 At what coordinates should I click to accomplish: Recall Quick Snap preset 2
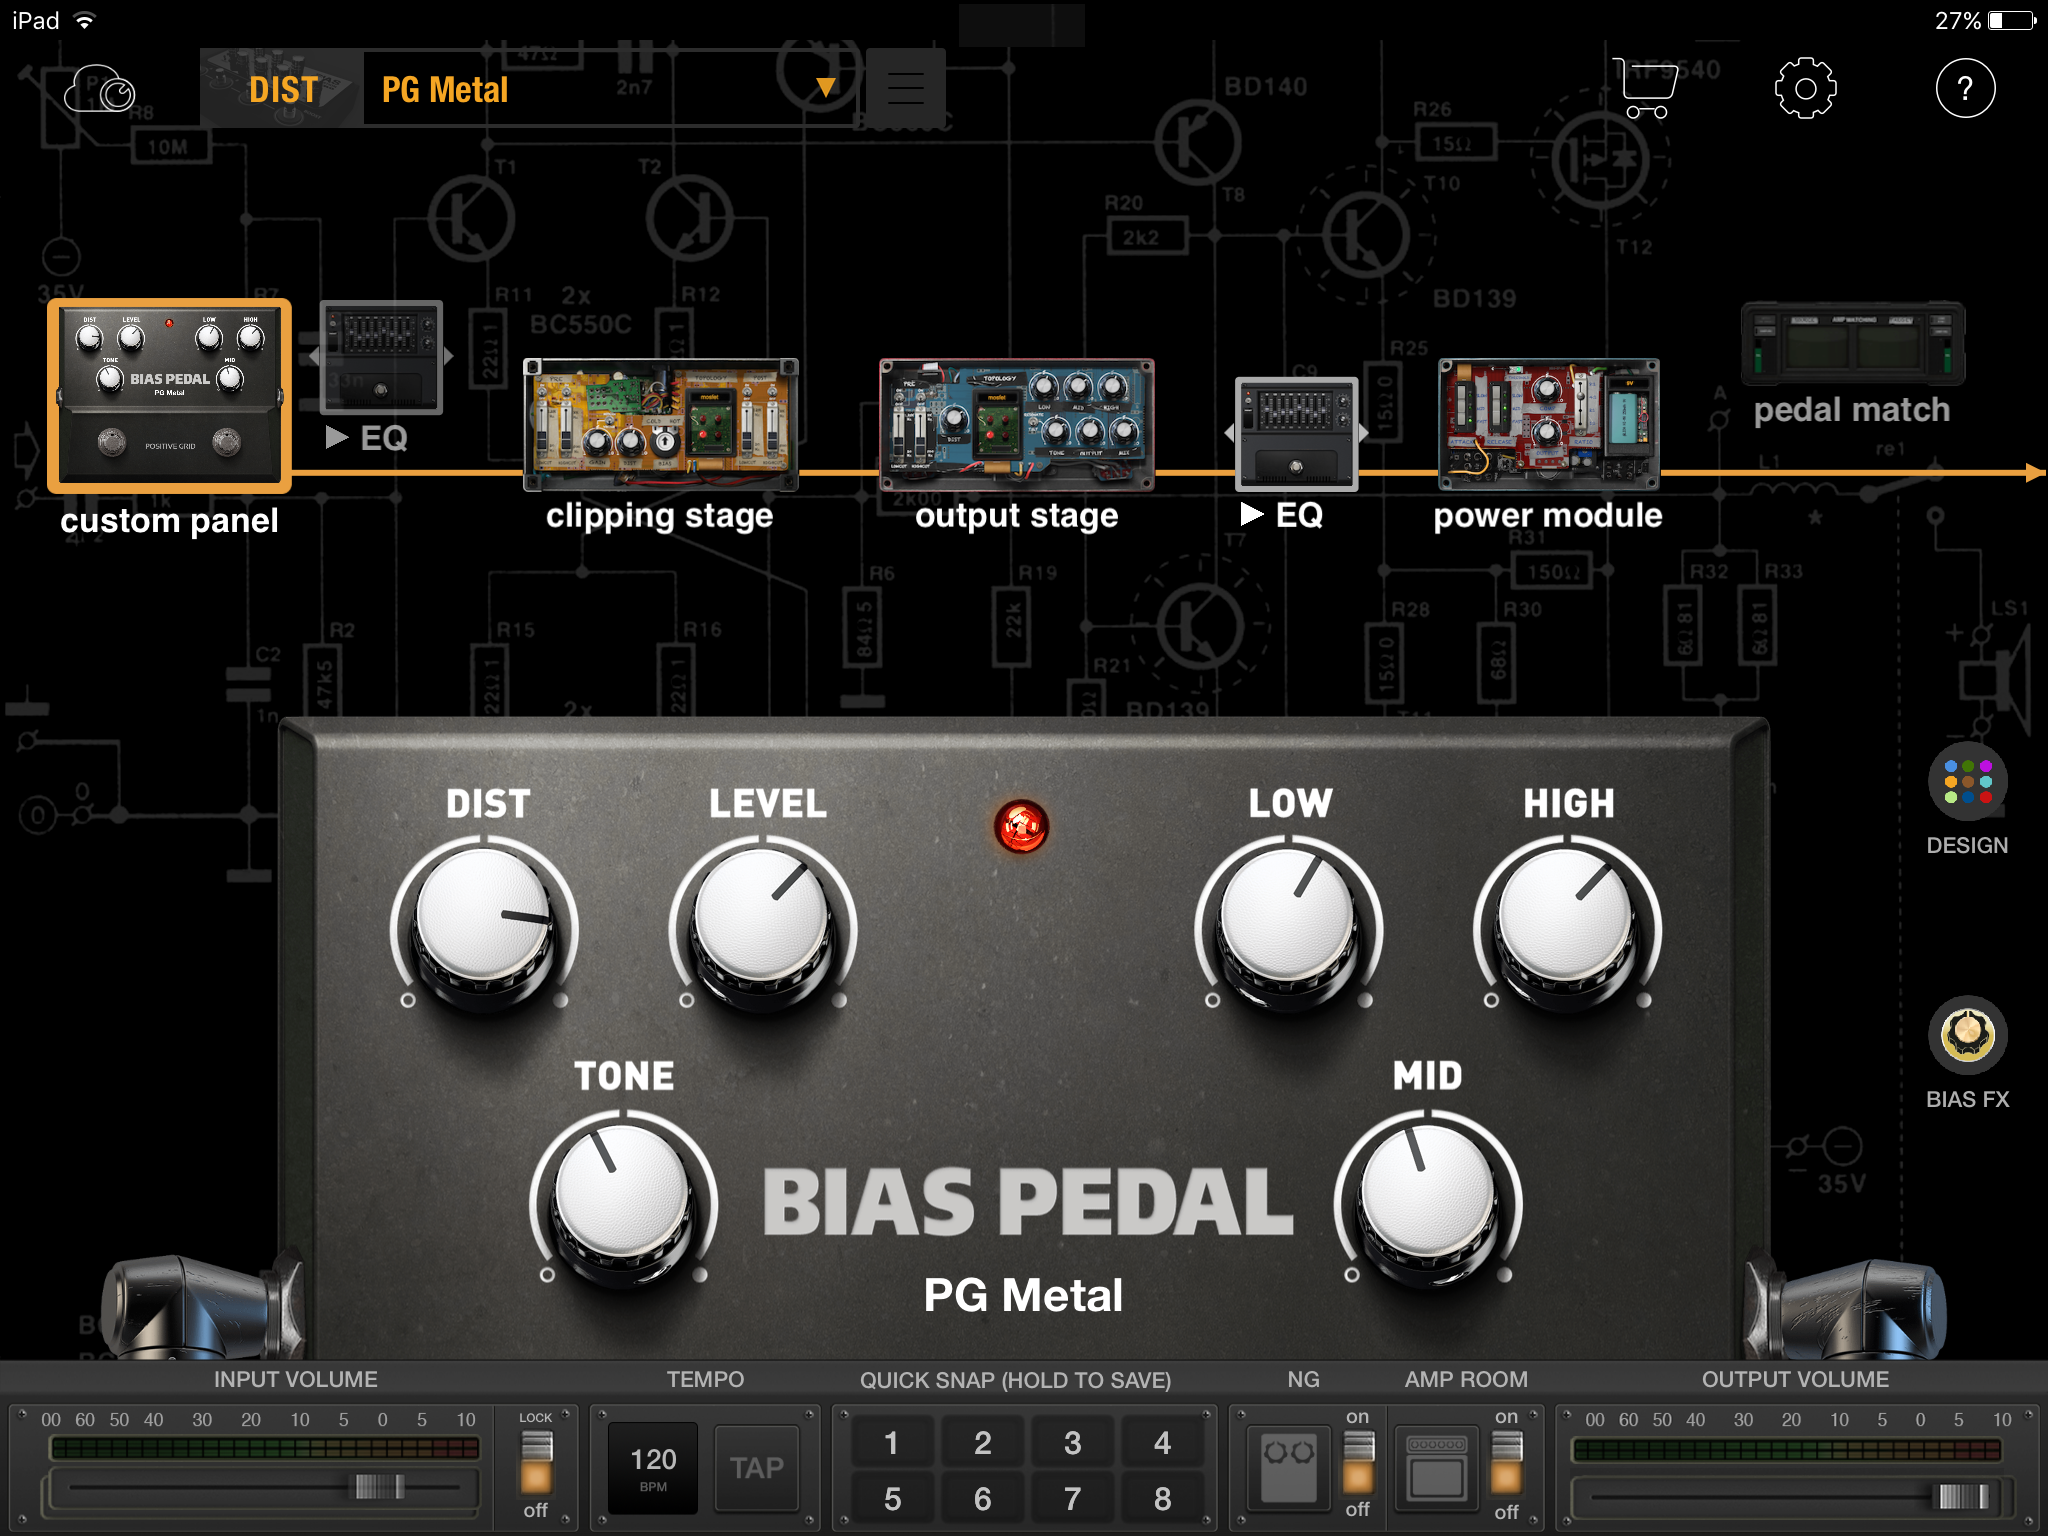pyautogui.click(x=983, y=1442)
